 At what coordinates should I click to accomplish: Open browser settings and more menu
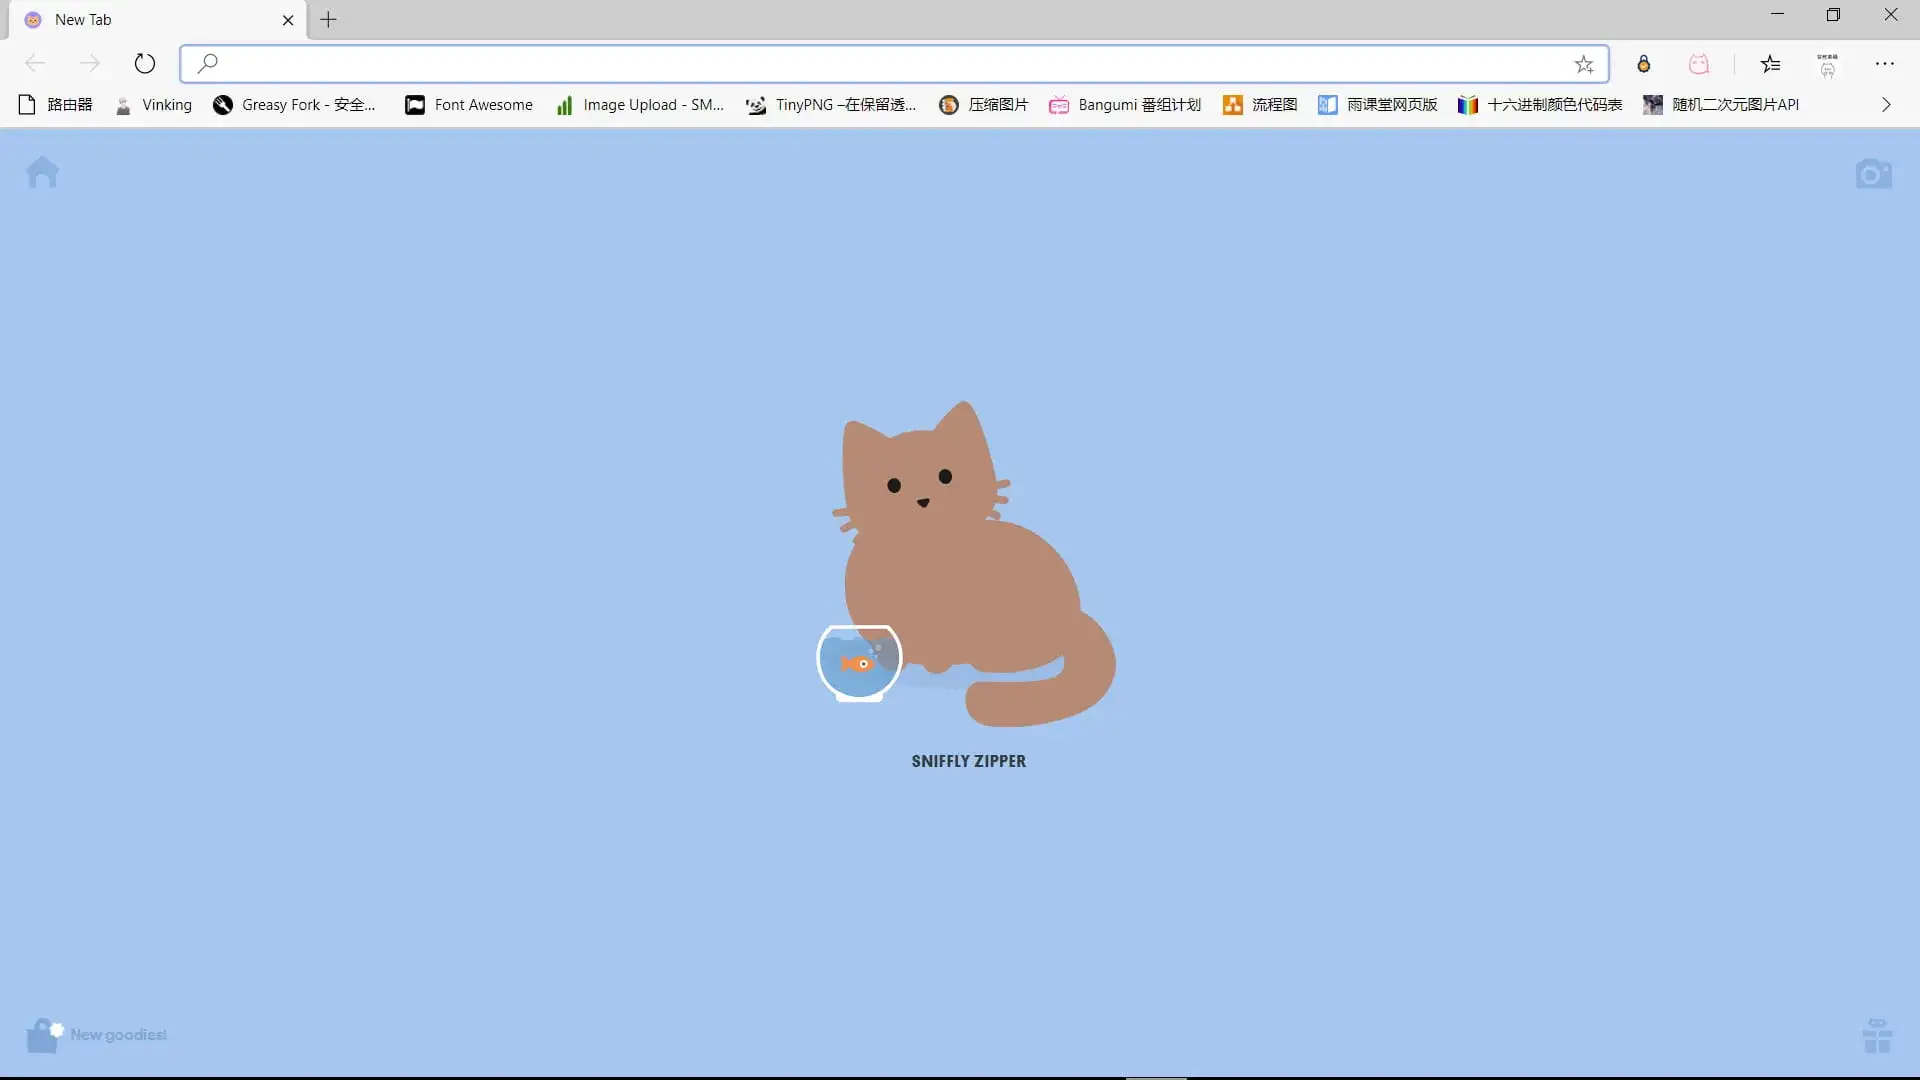(1884, 65)
